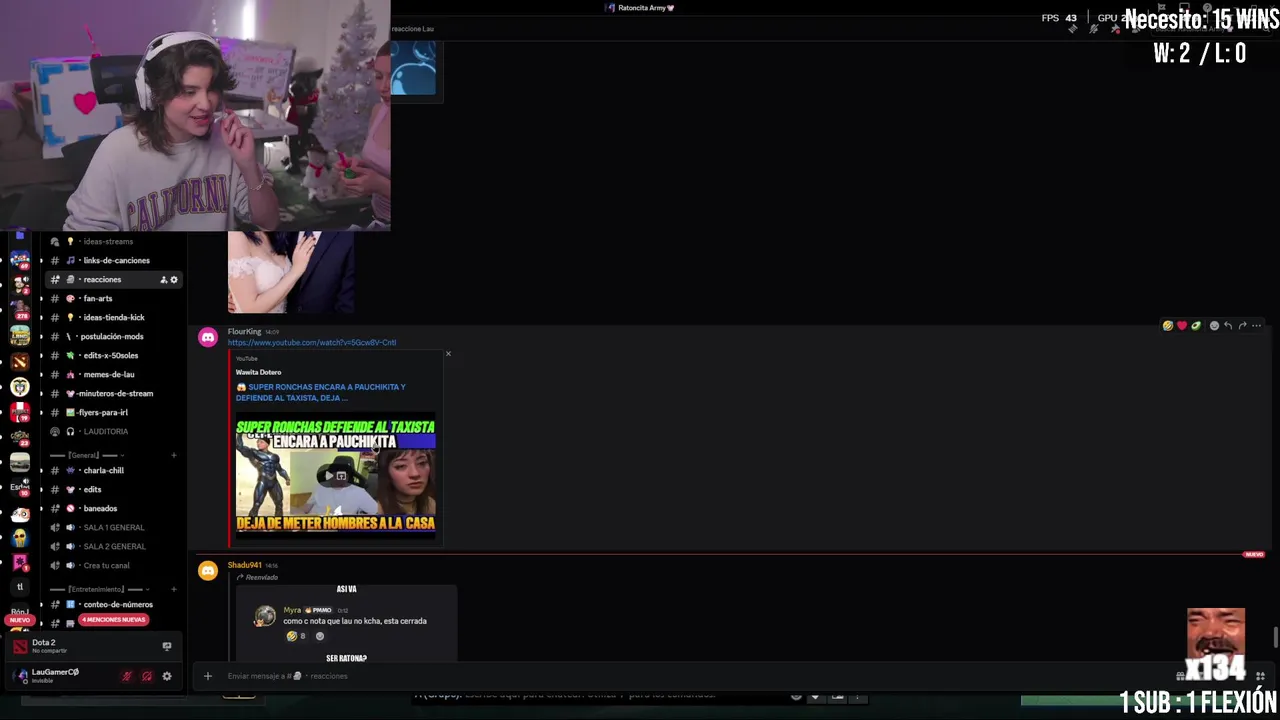The height and width of the screenshot is (720, 1280).
Task: Open apps launcher icon in message box
Action: point(1260,676)
